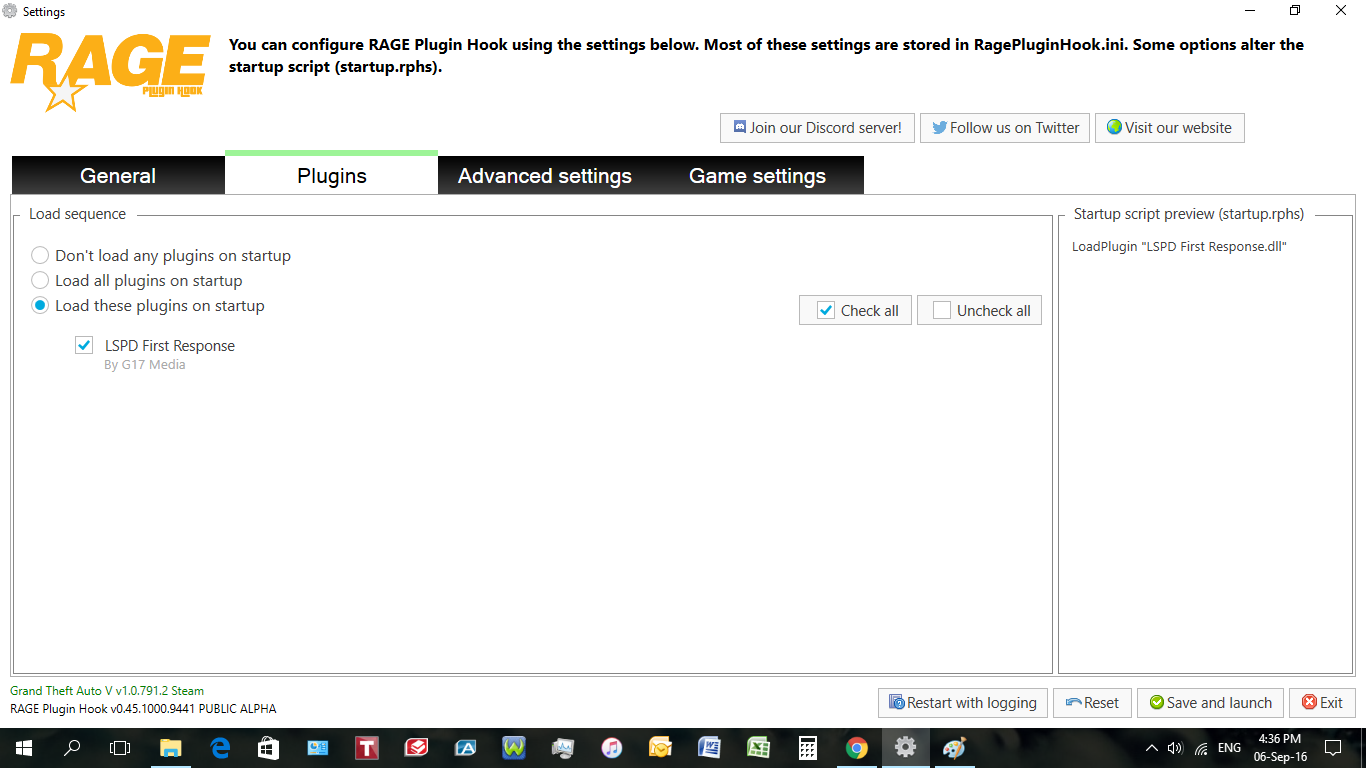Click the ENG language indicator
This screenshot has width=1366, height=768.
(1230, 748)
